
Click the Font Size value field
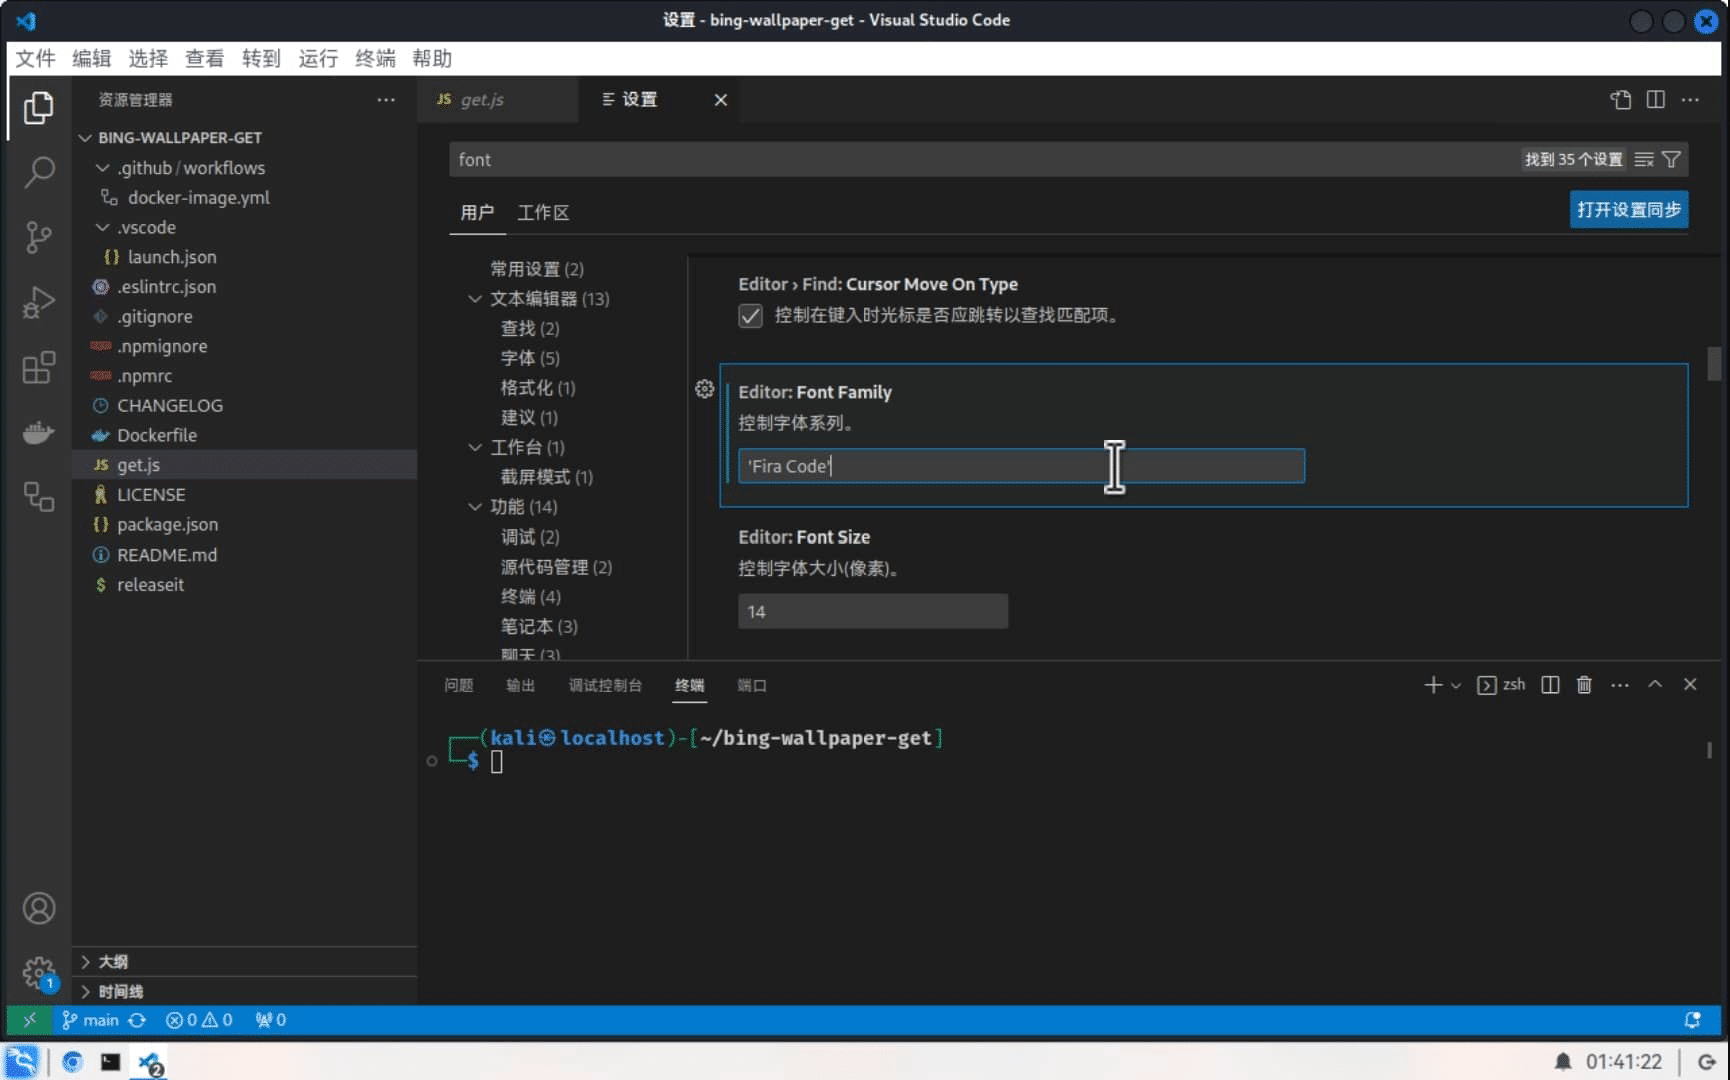click(873, 611)
